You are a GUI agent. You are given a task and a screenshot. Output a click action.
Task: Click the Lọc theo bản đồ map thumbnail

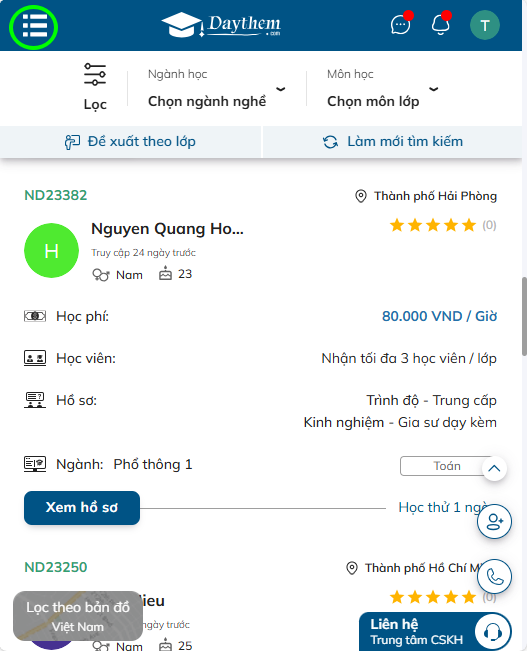(78, 616)
